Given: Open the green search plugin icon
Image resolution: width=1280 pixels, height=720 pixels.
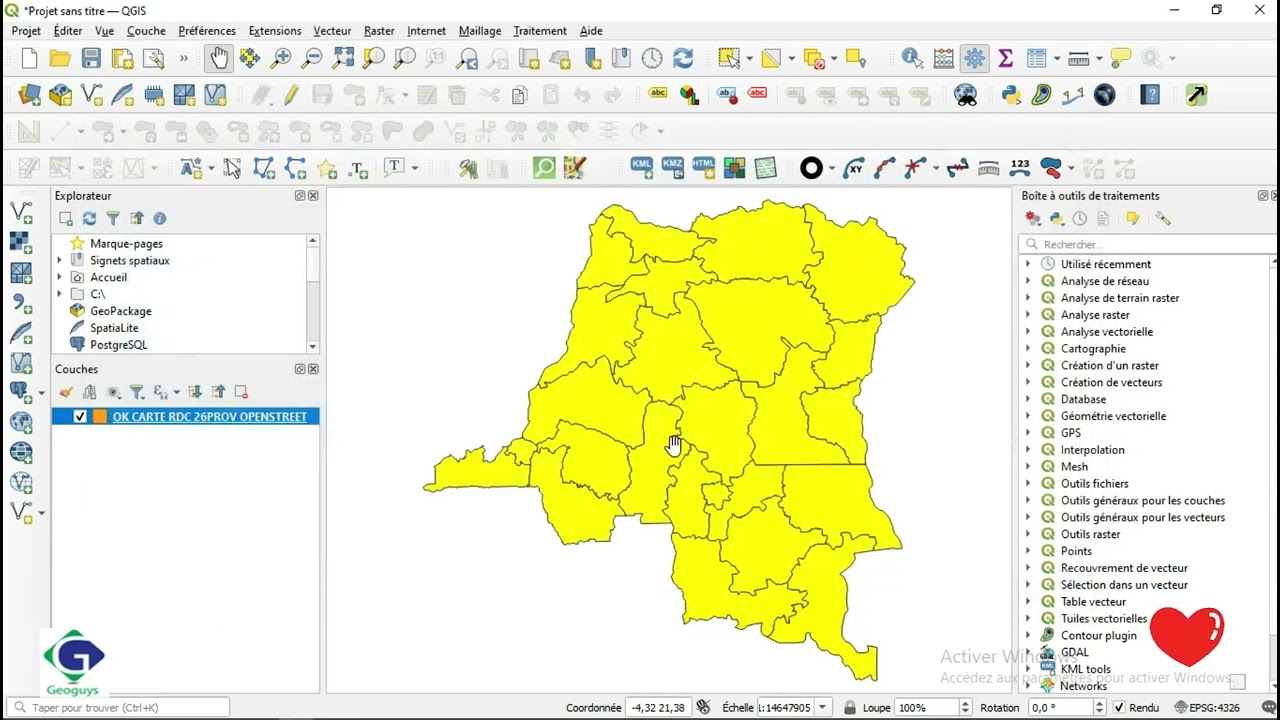Looking at the screenshot, I should point(544,168).
